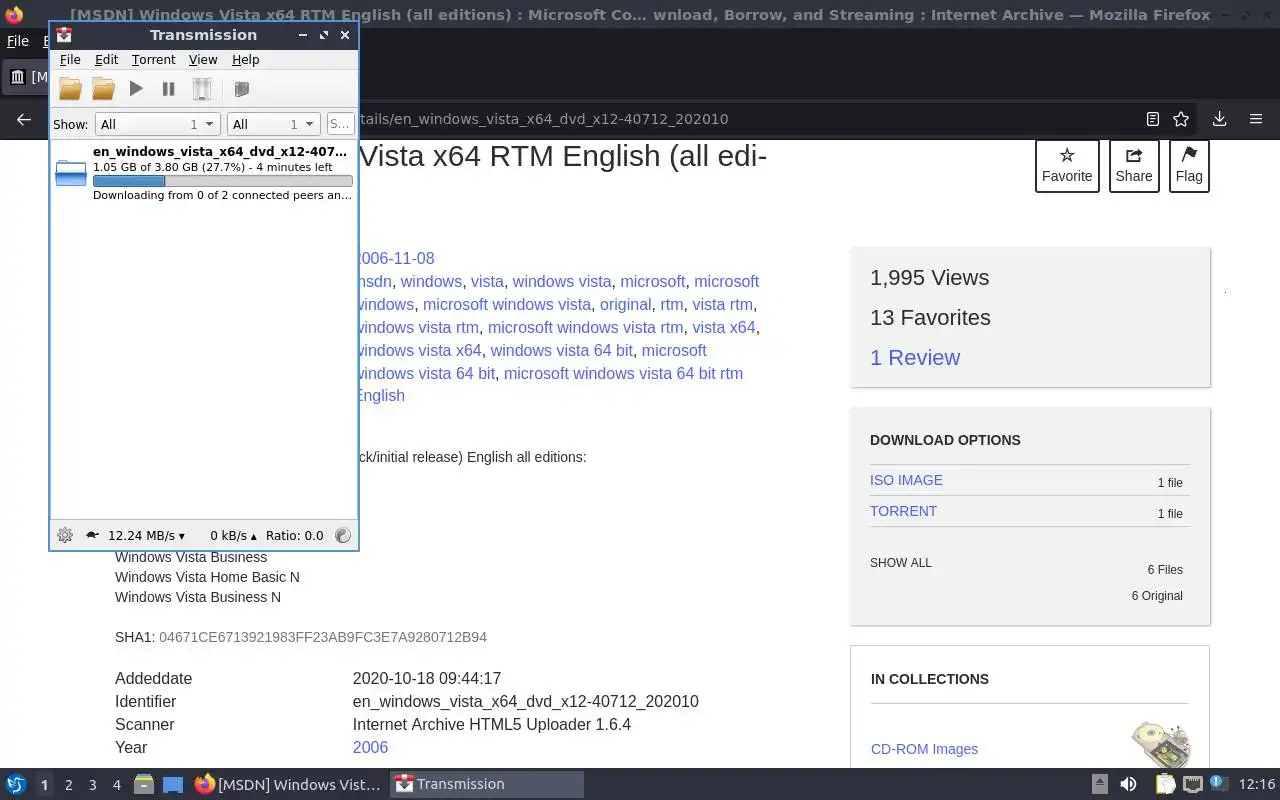Viewport: 1280px width, 800px height.
Task: Open CD-ROM Images collection link
Action: pos(924,749)
